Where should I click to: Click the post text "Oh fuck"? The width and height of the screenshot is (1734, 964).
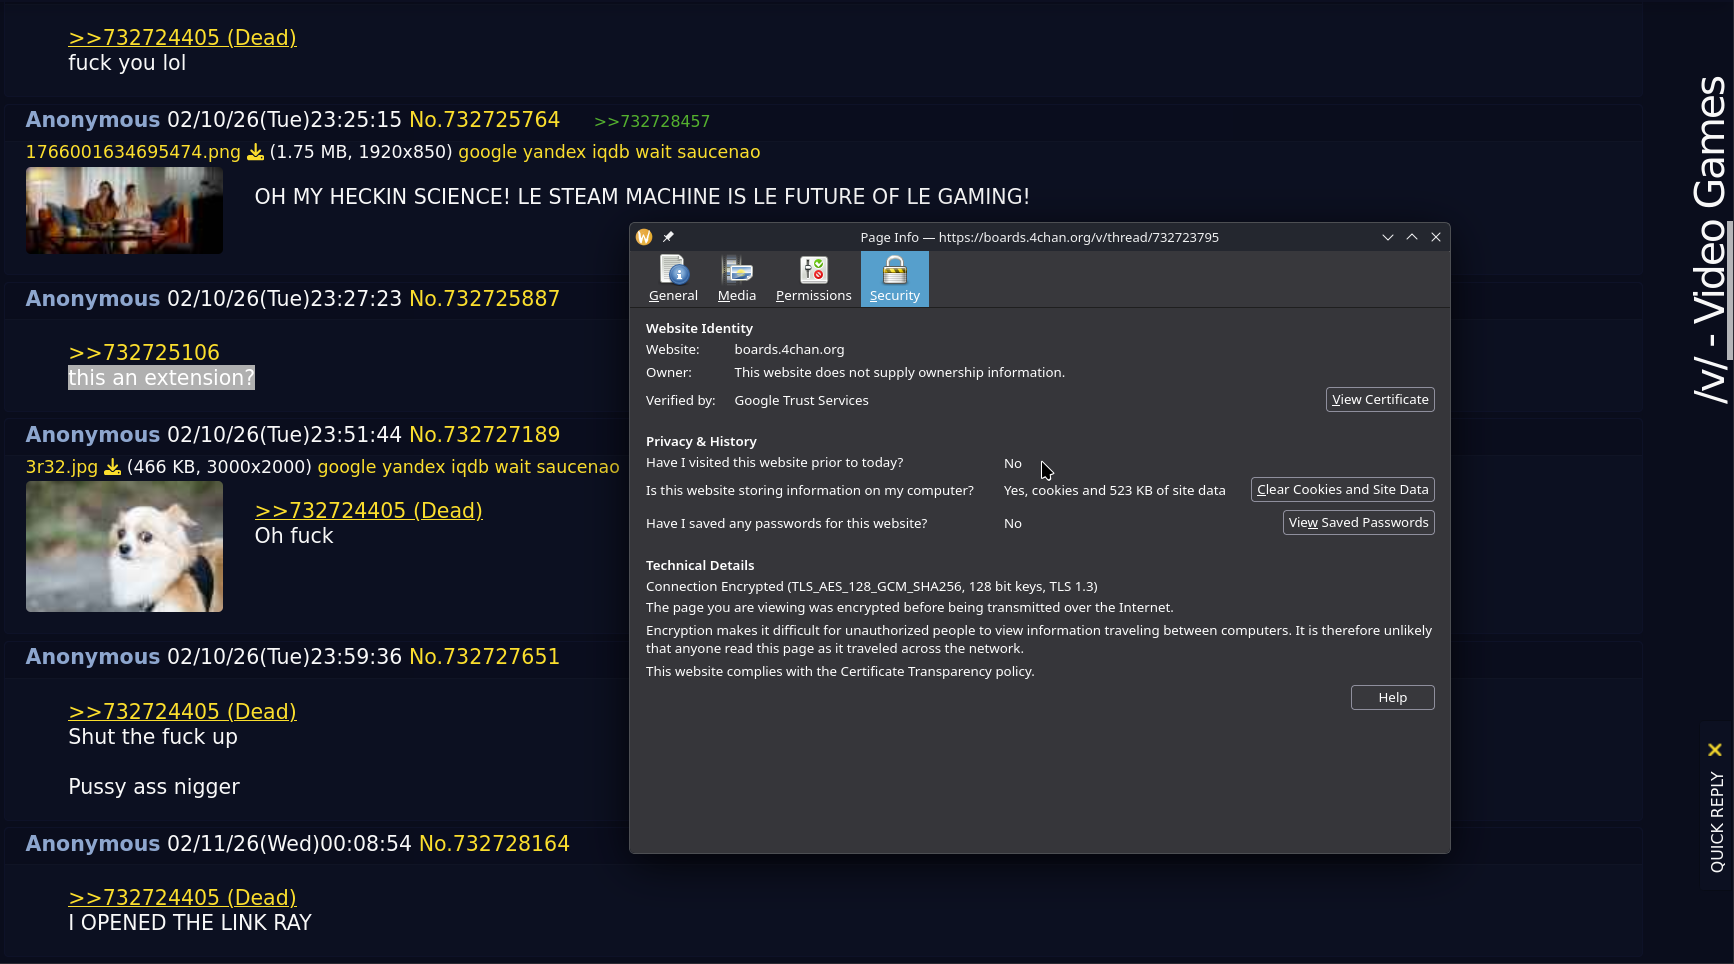pyautogui.click(x=294, y=536)
